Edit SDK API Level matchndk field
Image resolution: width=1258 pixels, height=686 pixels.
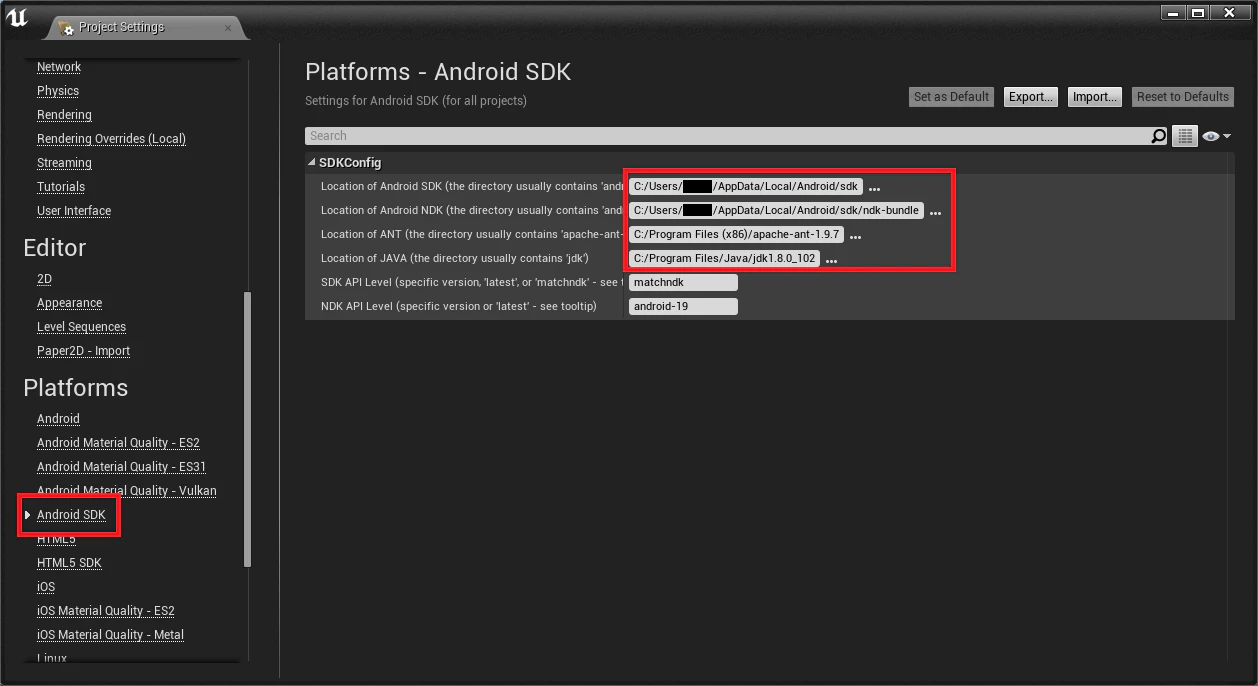click(x=683, y=282)
